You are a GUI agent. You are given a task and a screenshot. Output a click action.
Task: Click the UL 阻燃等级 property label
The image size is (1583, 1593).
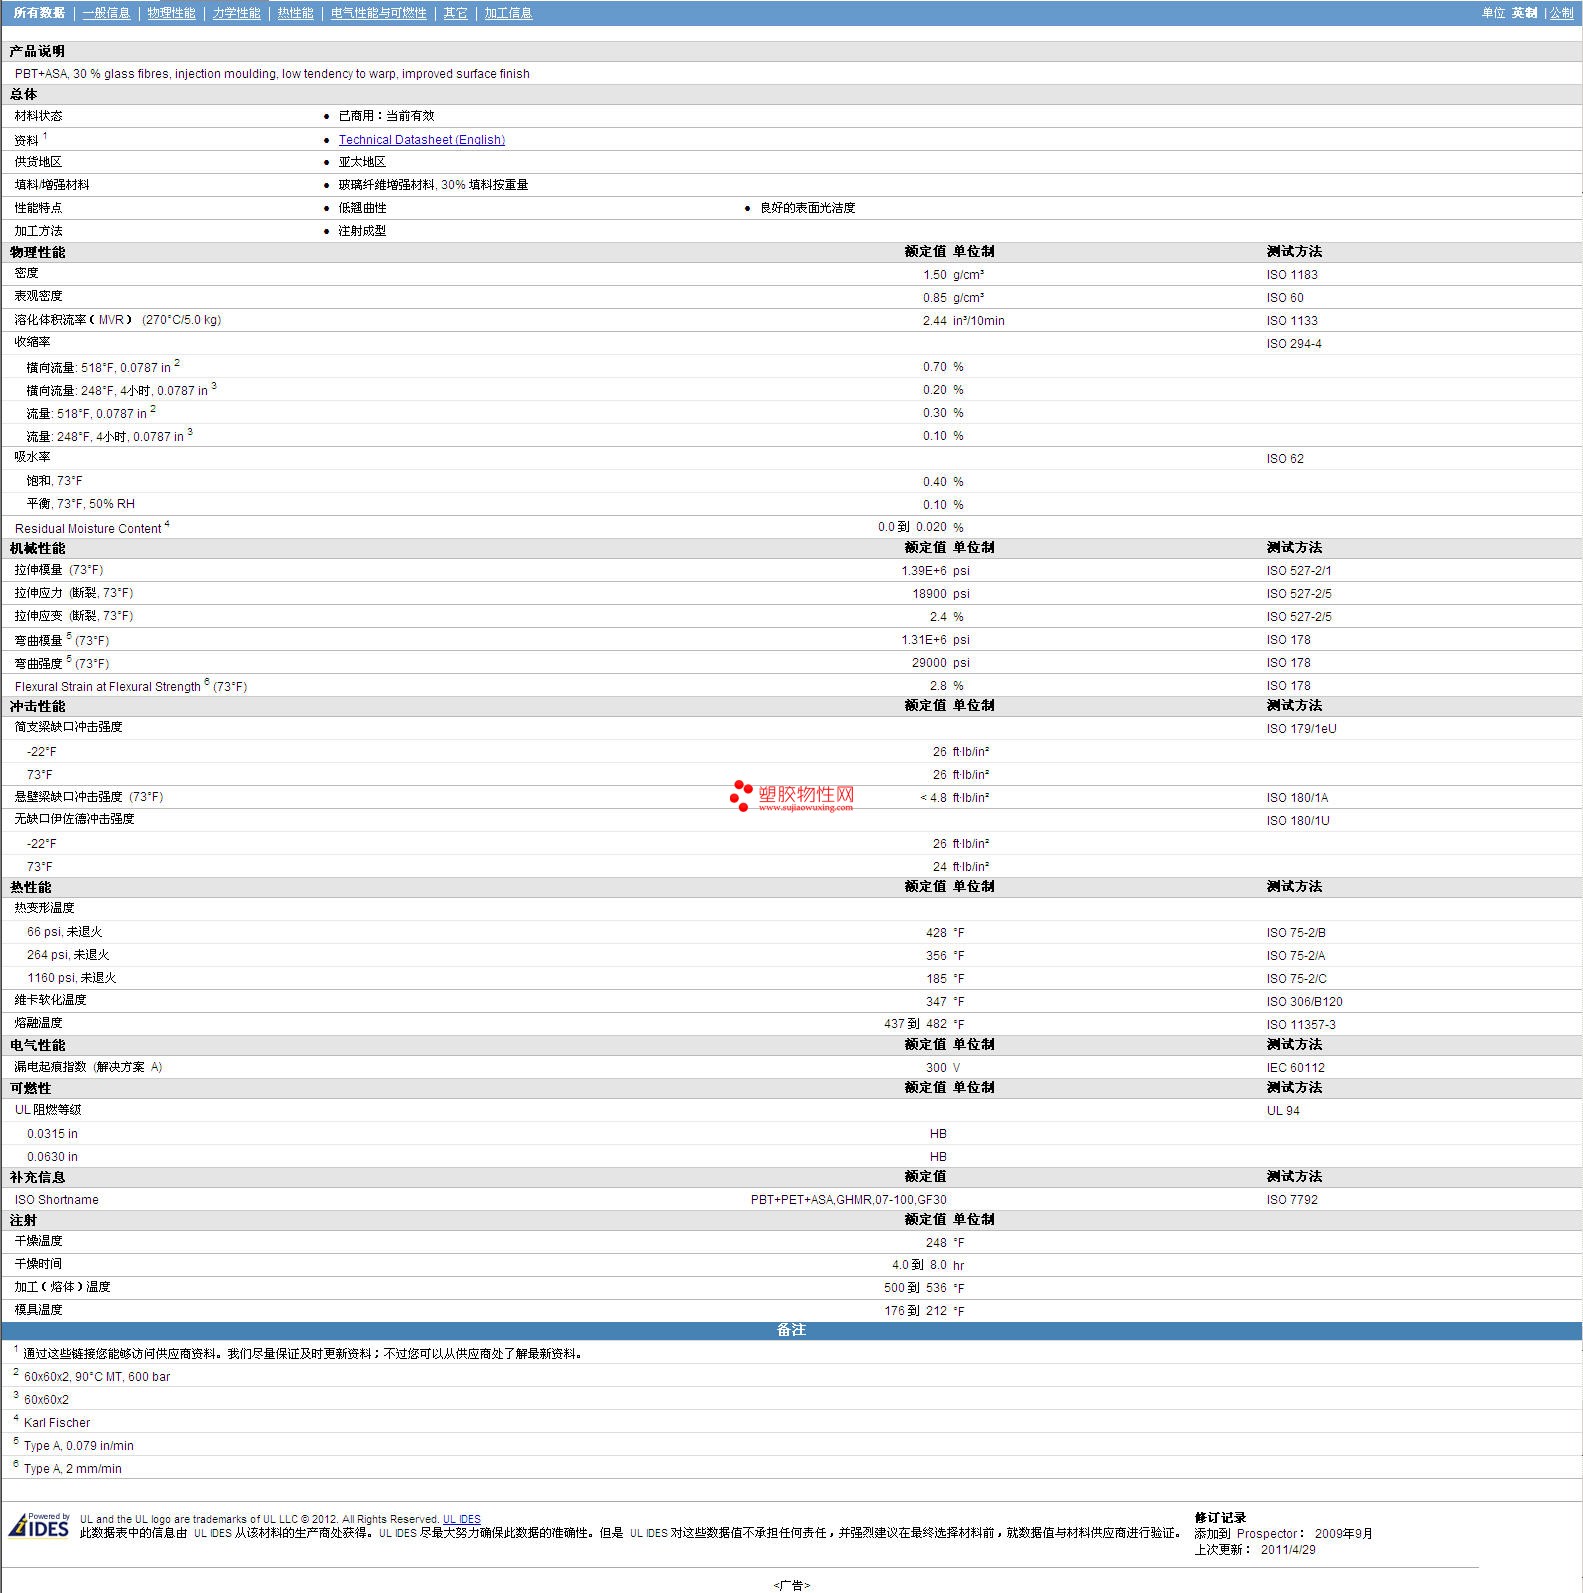coord(48,1110)
